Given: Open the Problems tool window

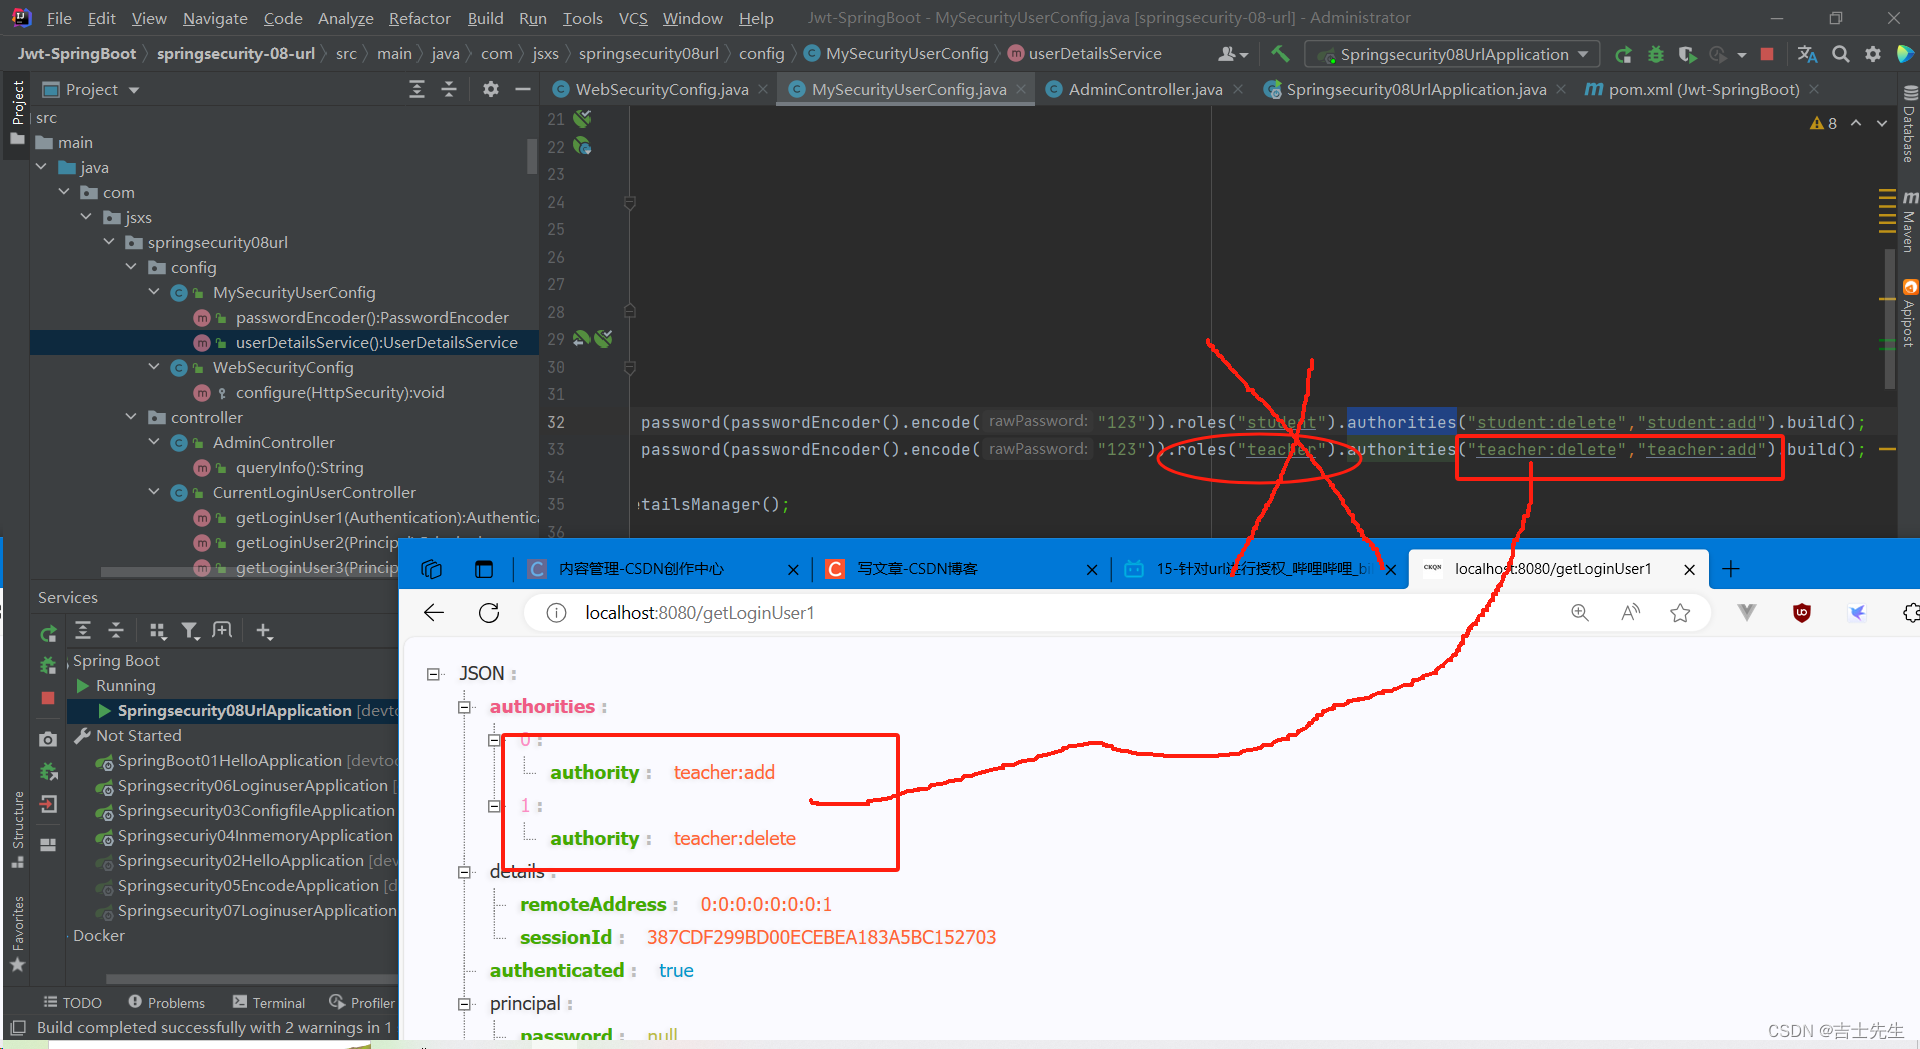Looking at the screenshot, I should [166, 1003].
